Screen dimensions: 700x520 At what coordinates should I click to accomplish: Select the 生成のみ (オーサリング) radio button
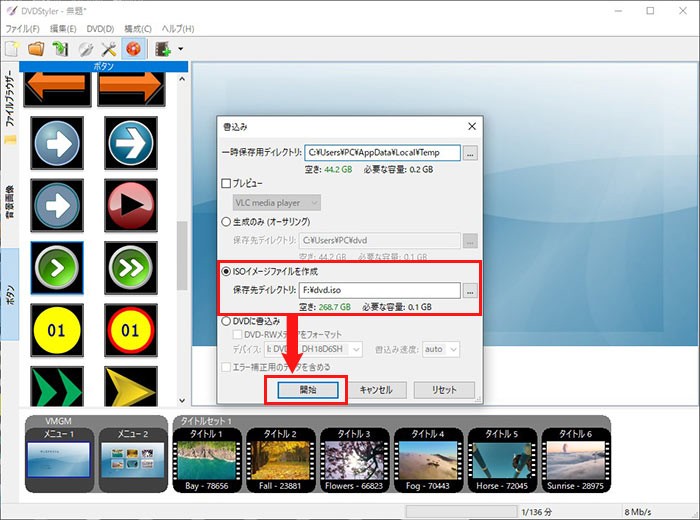[x=226, y=221]
